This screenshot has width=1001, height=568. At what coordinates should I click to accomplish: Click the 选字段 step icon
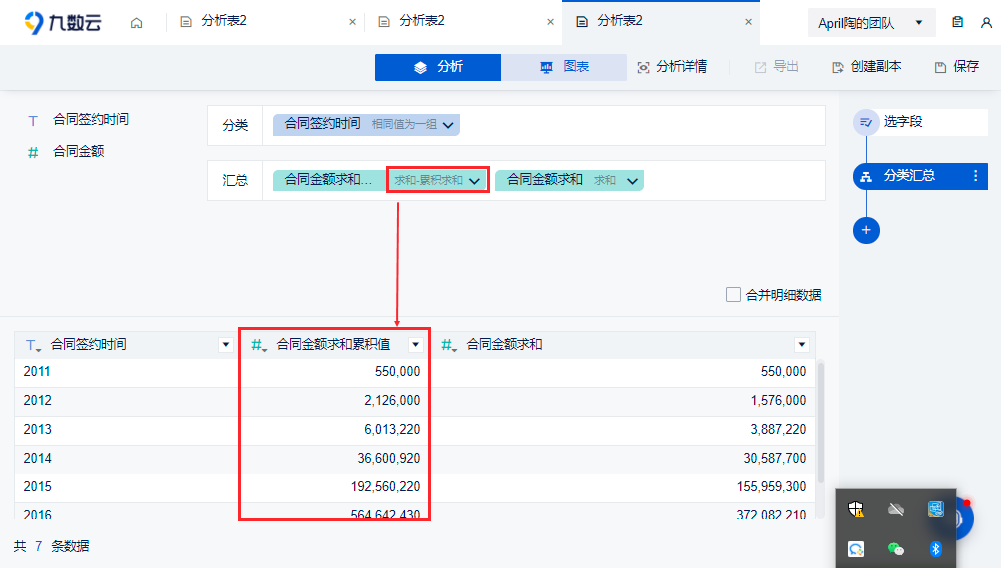coord(866,122)
